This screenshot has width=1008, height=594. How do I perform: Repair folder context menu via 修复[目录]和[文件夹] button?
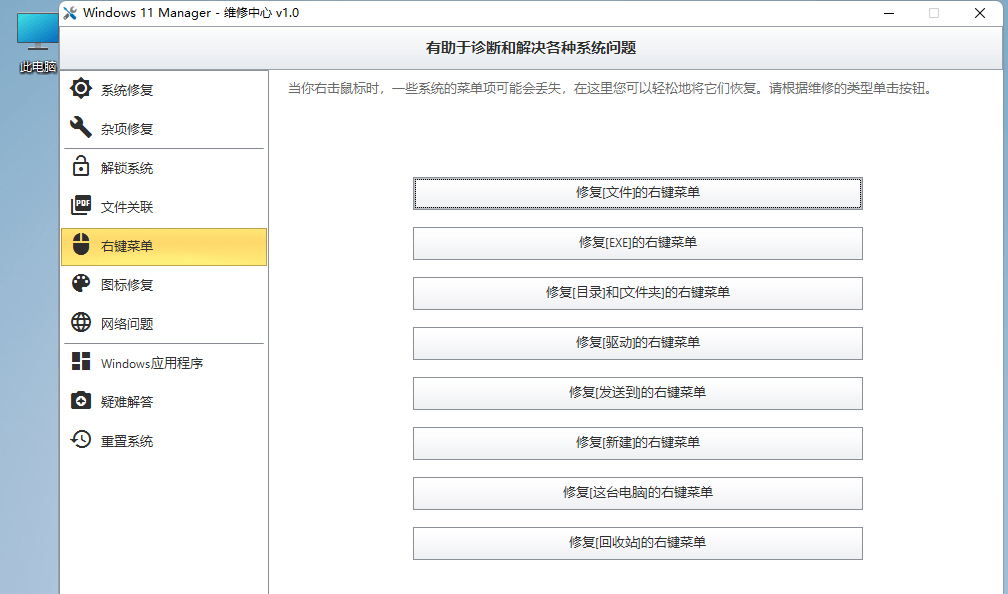[637, 293]
